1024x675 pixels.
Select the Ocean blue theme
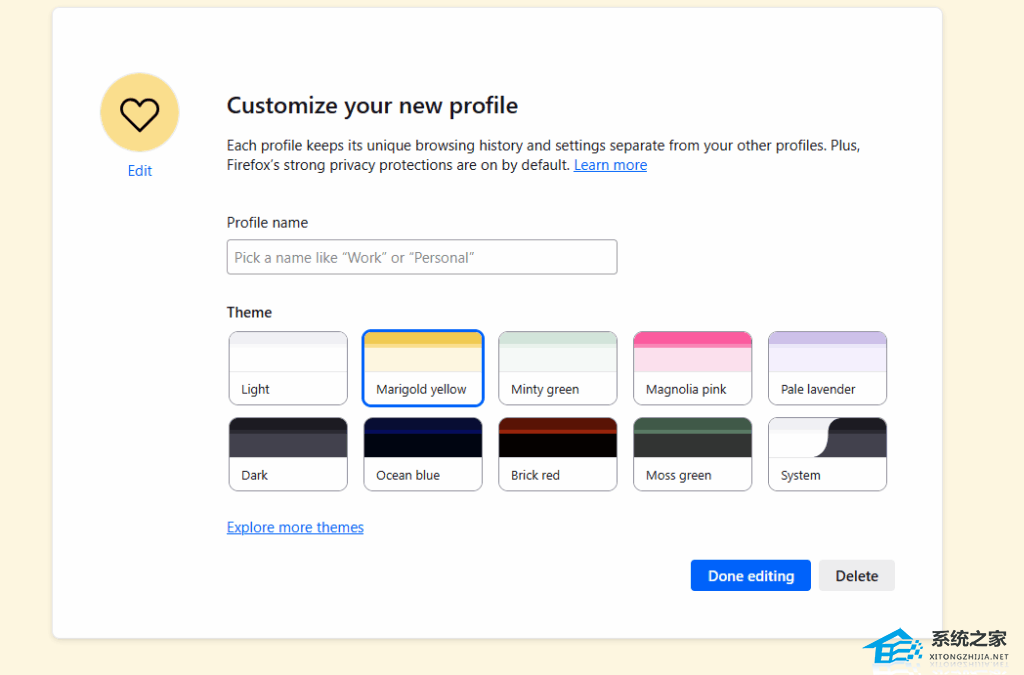click(422, 454)
